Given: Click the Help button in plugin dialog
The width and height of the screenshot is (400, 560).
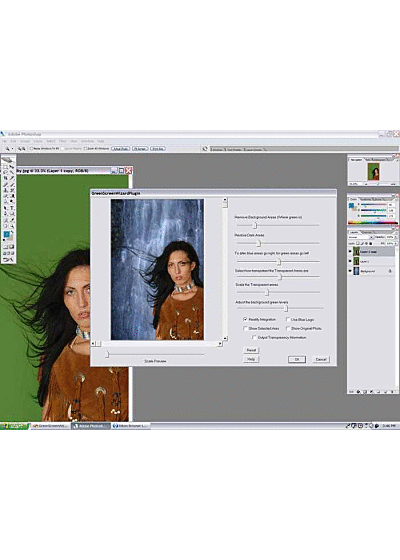Looking at the screenshot, I should (x=251, y=359).
